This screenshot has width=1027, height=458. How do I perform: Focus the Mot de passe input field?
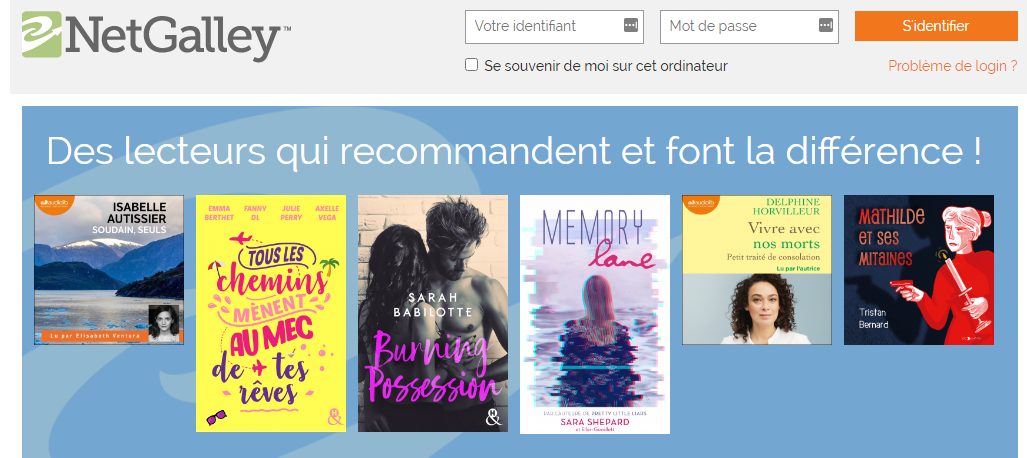coord(749,27)
